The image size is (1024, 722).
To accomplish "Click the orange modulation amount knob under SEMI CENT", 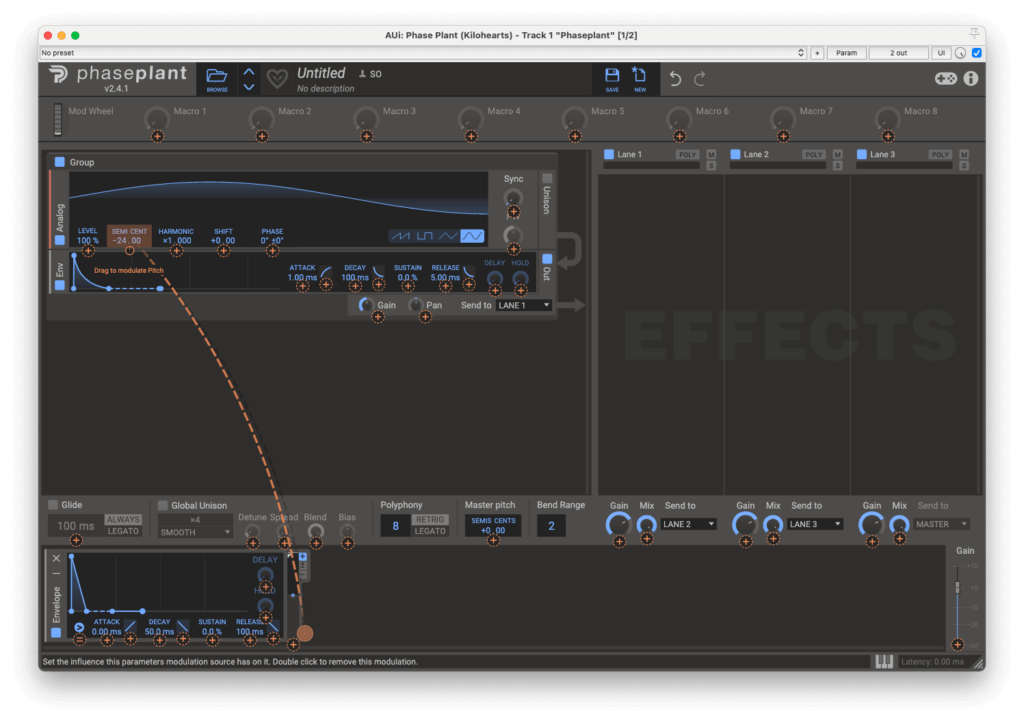I will (129, 251).
